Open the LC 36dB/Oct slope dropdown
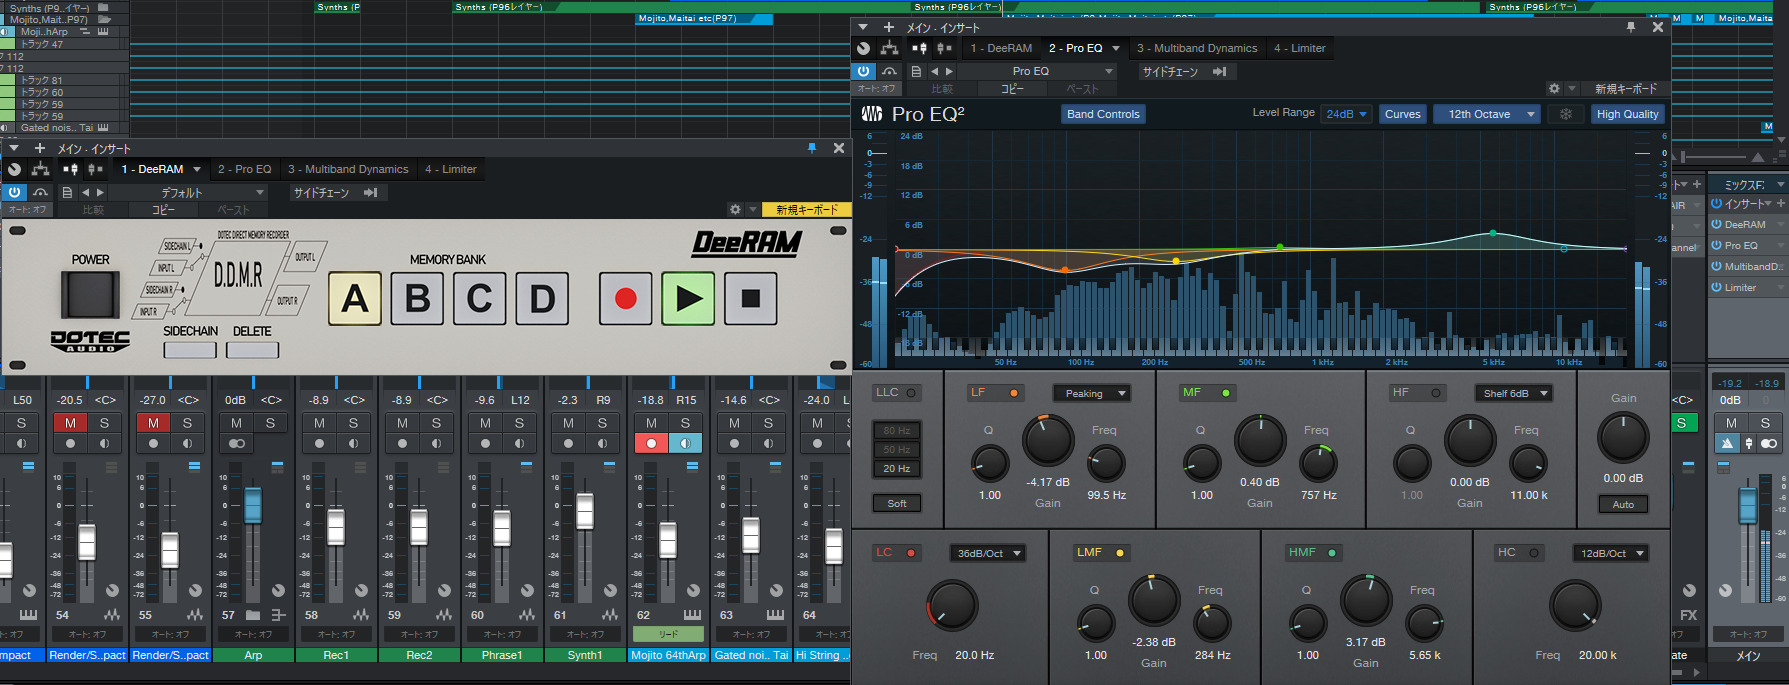The width and height of the screenshot is (1789, 685). (988, 553)
